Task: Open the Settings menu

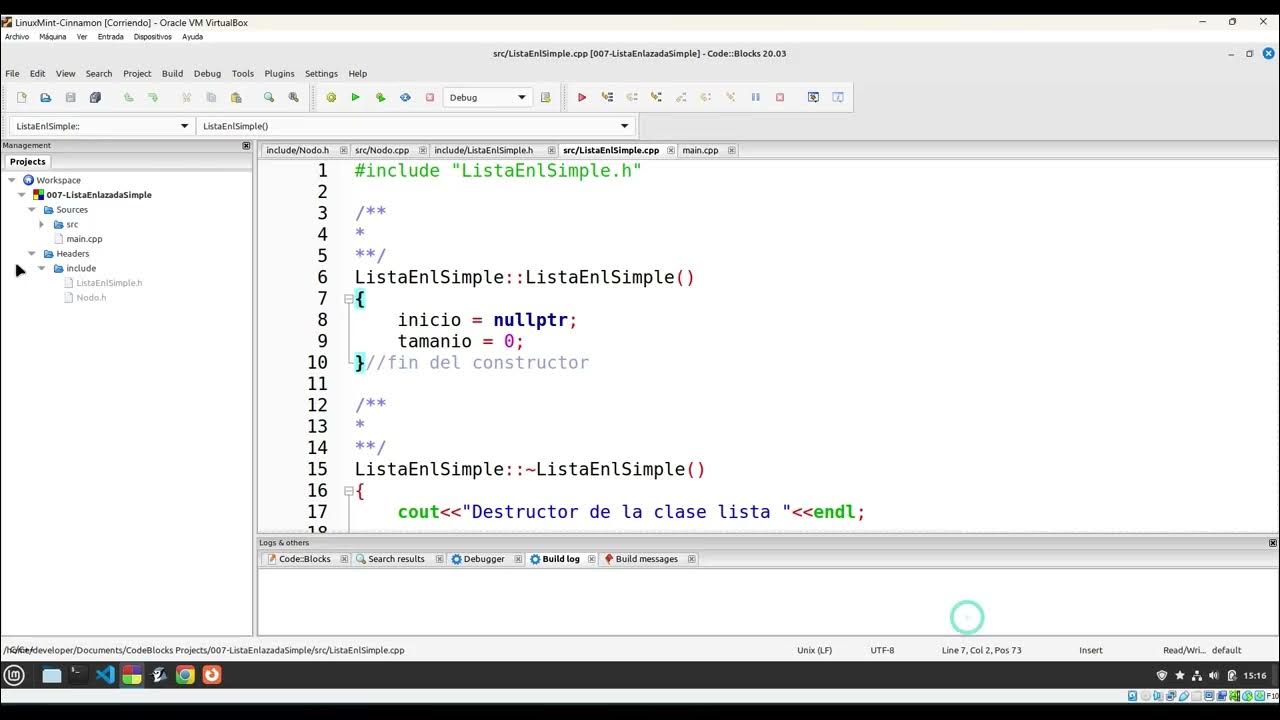Action: (321, 73)
